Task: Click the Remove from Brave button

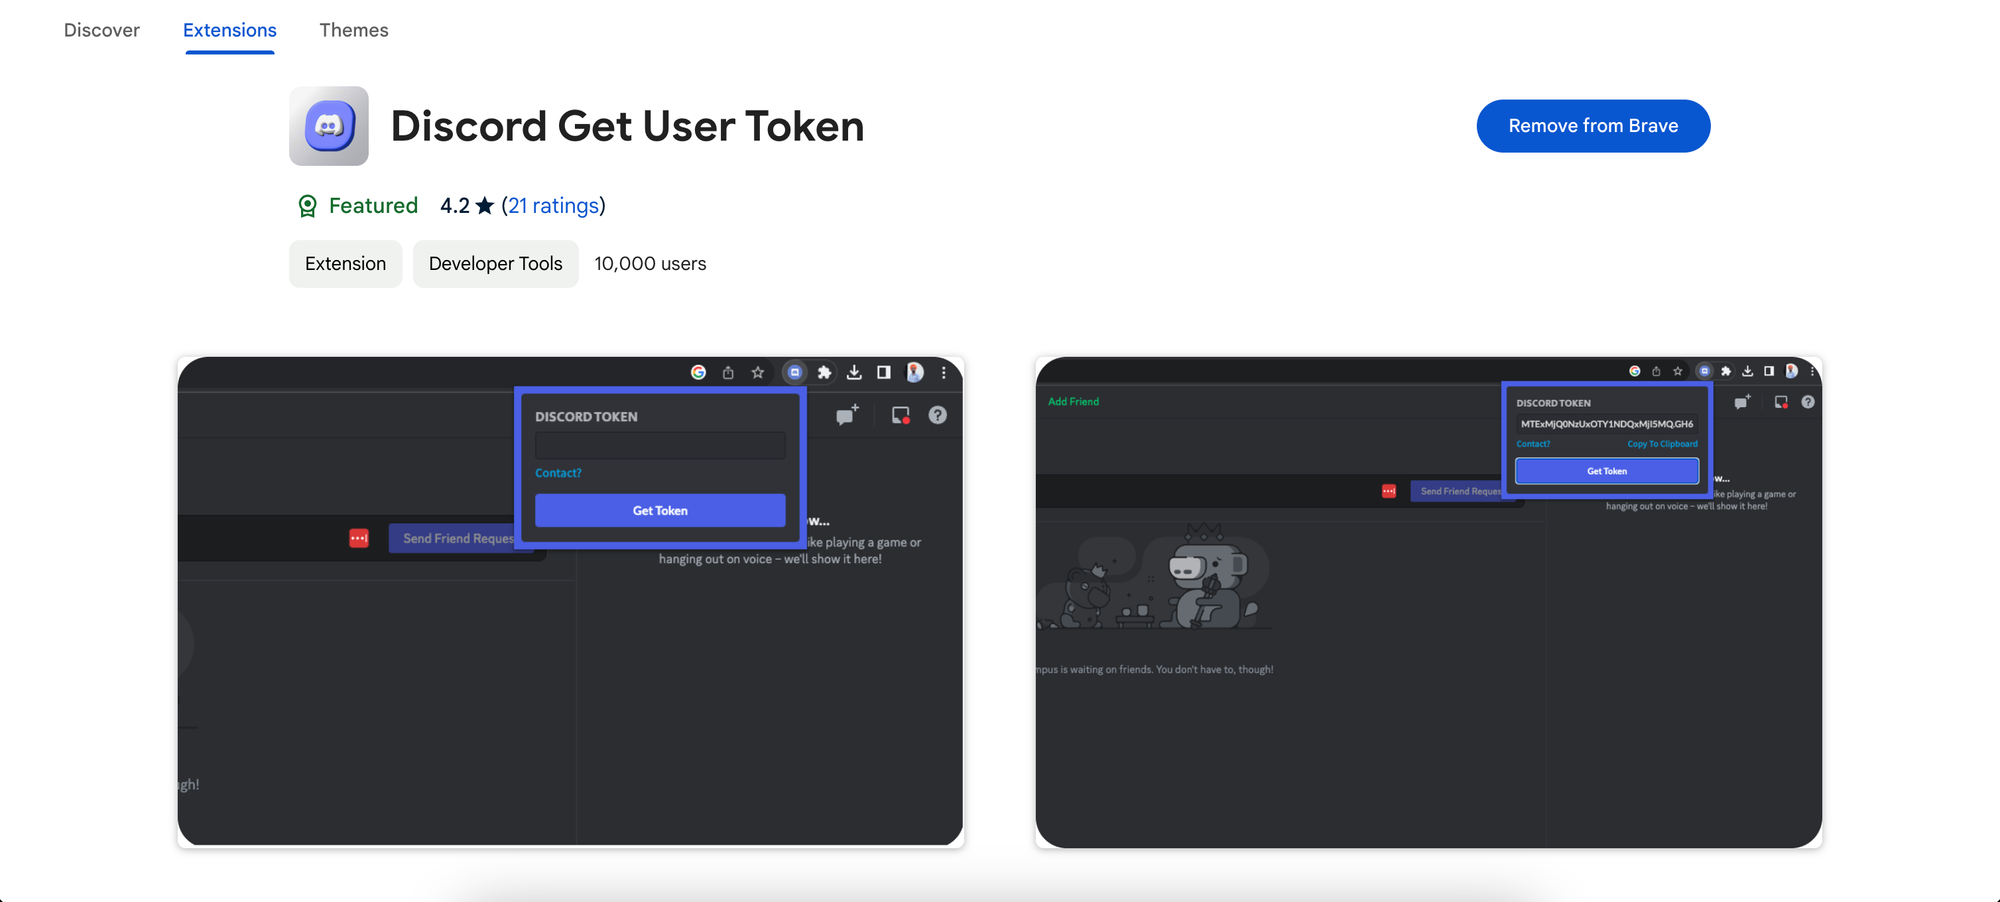Action: [1593, 126]
